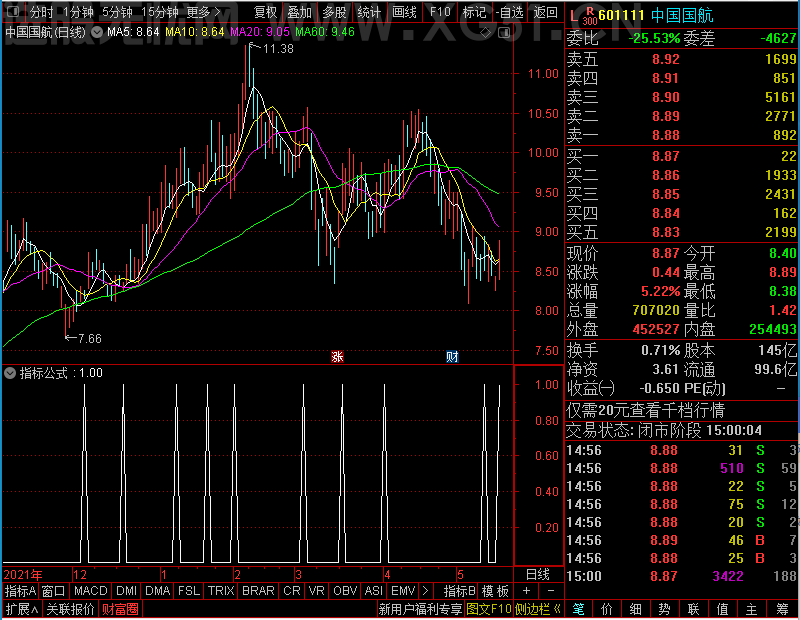Image resolution: width=800 pixels, height=620 pixels.
Task: Click the 返回 button
Action: 545,12
